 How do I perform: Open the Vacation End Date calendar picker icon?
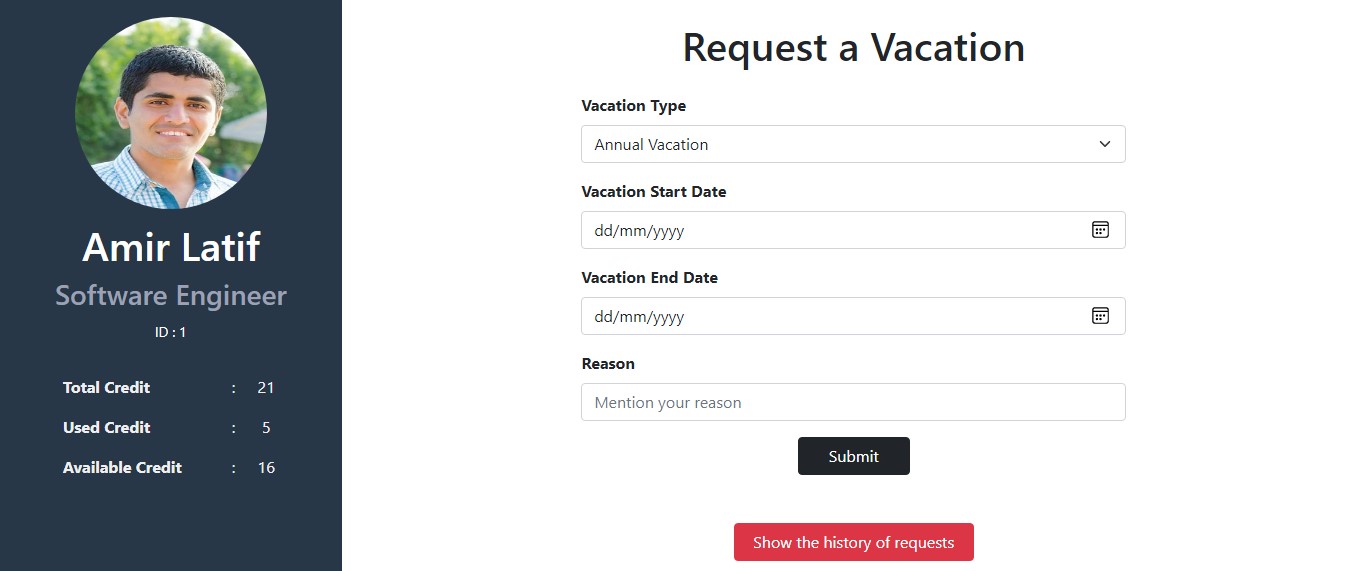click(x=1100, y=316)
